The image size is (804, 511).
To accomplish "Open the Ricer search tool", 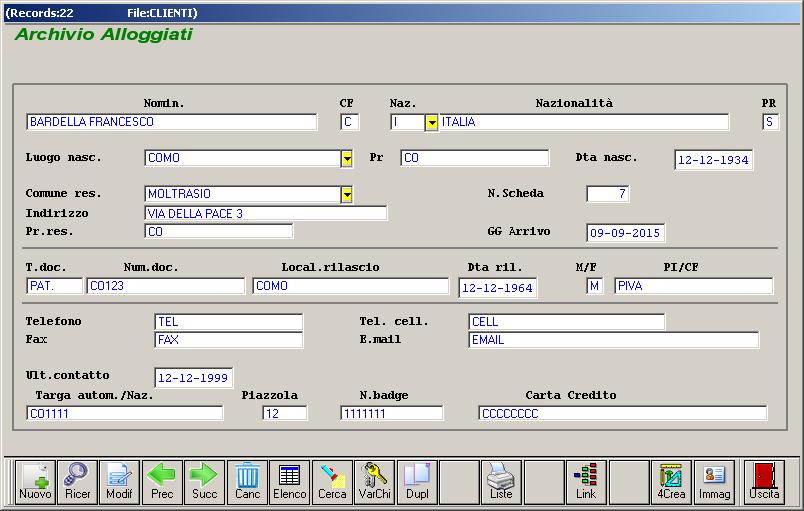I will (77, 482).
